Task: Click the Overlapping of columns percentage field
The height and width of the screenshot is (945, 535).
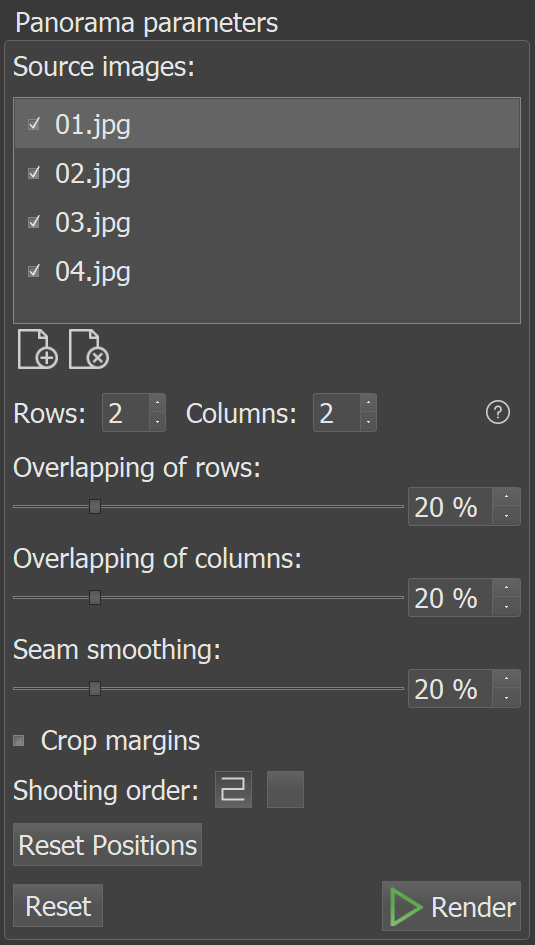Action: (x=451, y=598)
